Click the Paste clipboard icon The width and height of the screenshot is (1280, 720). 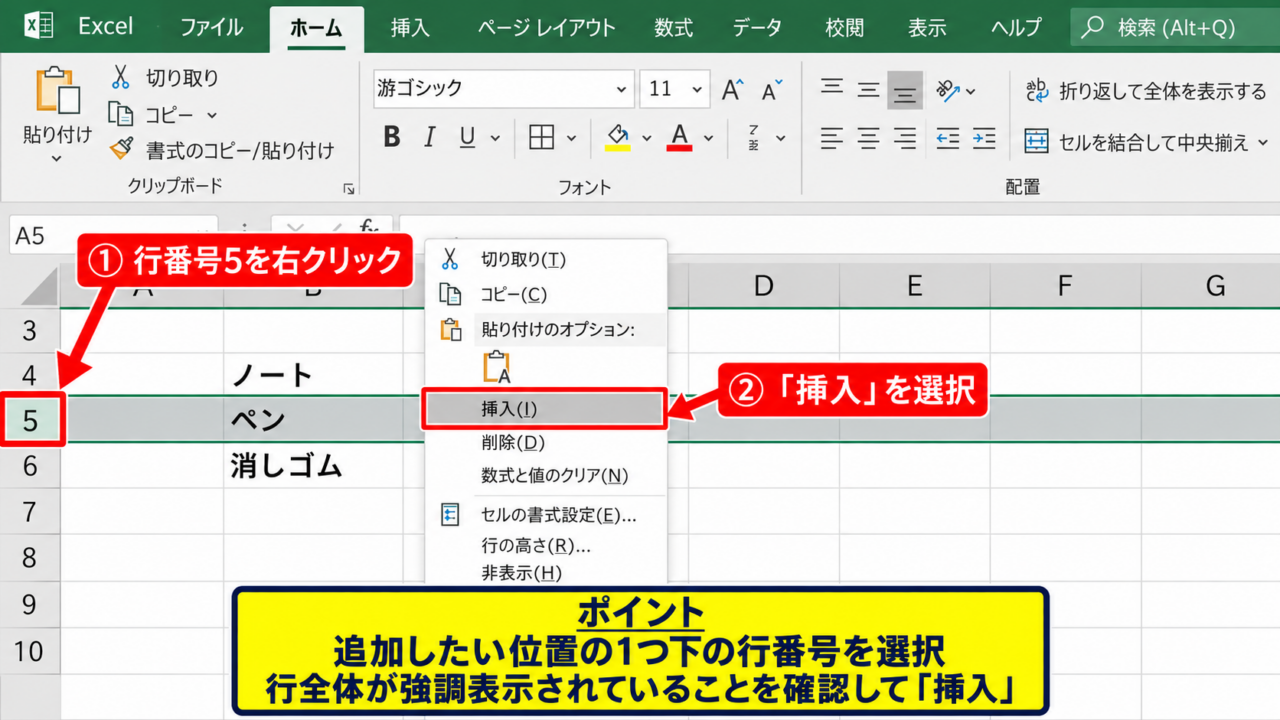click(57, 92)
